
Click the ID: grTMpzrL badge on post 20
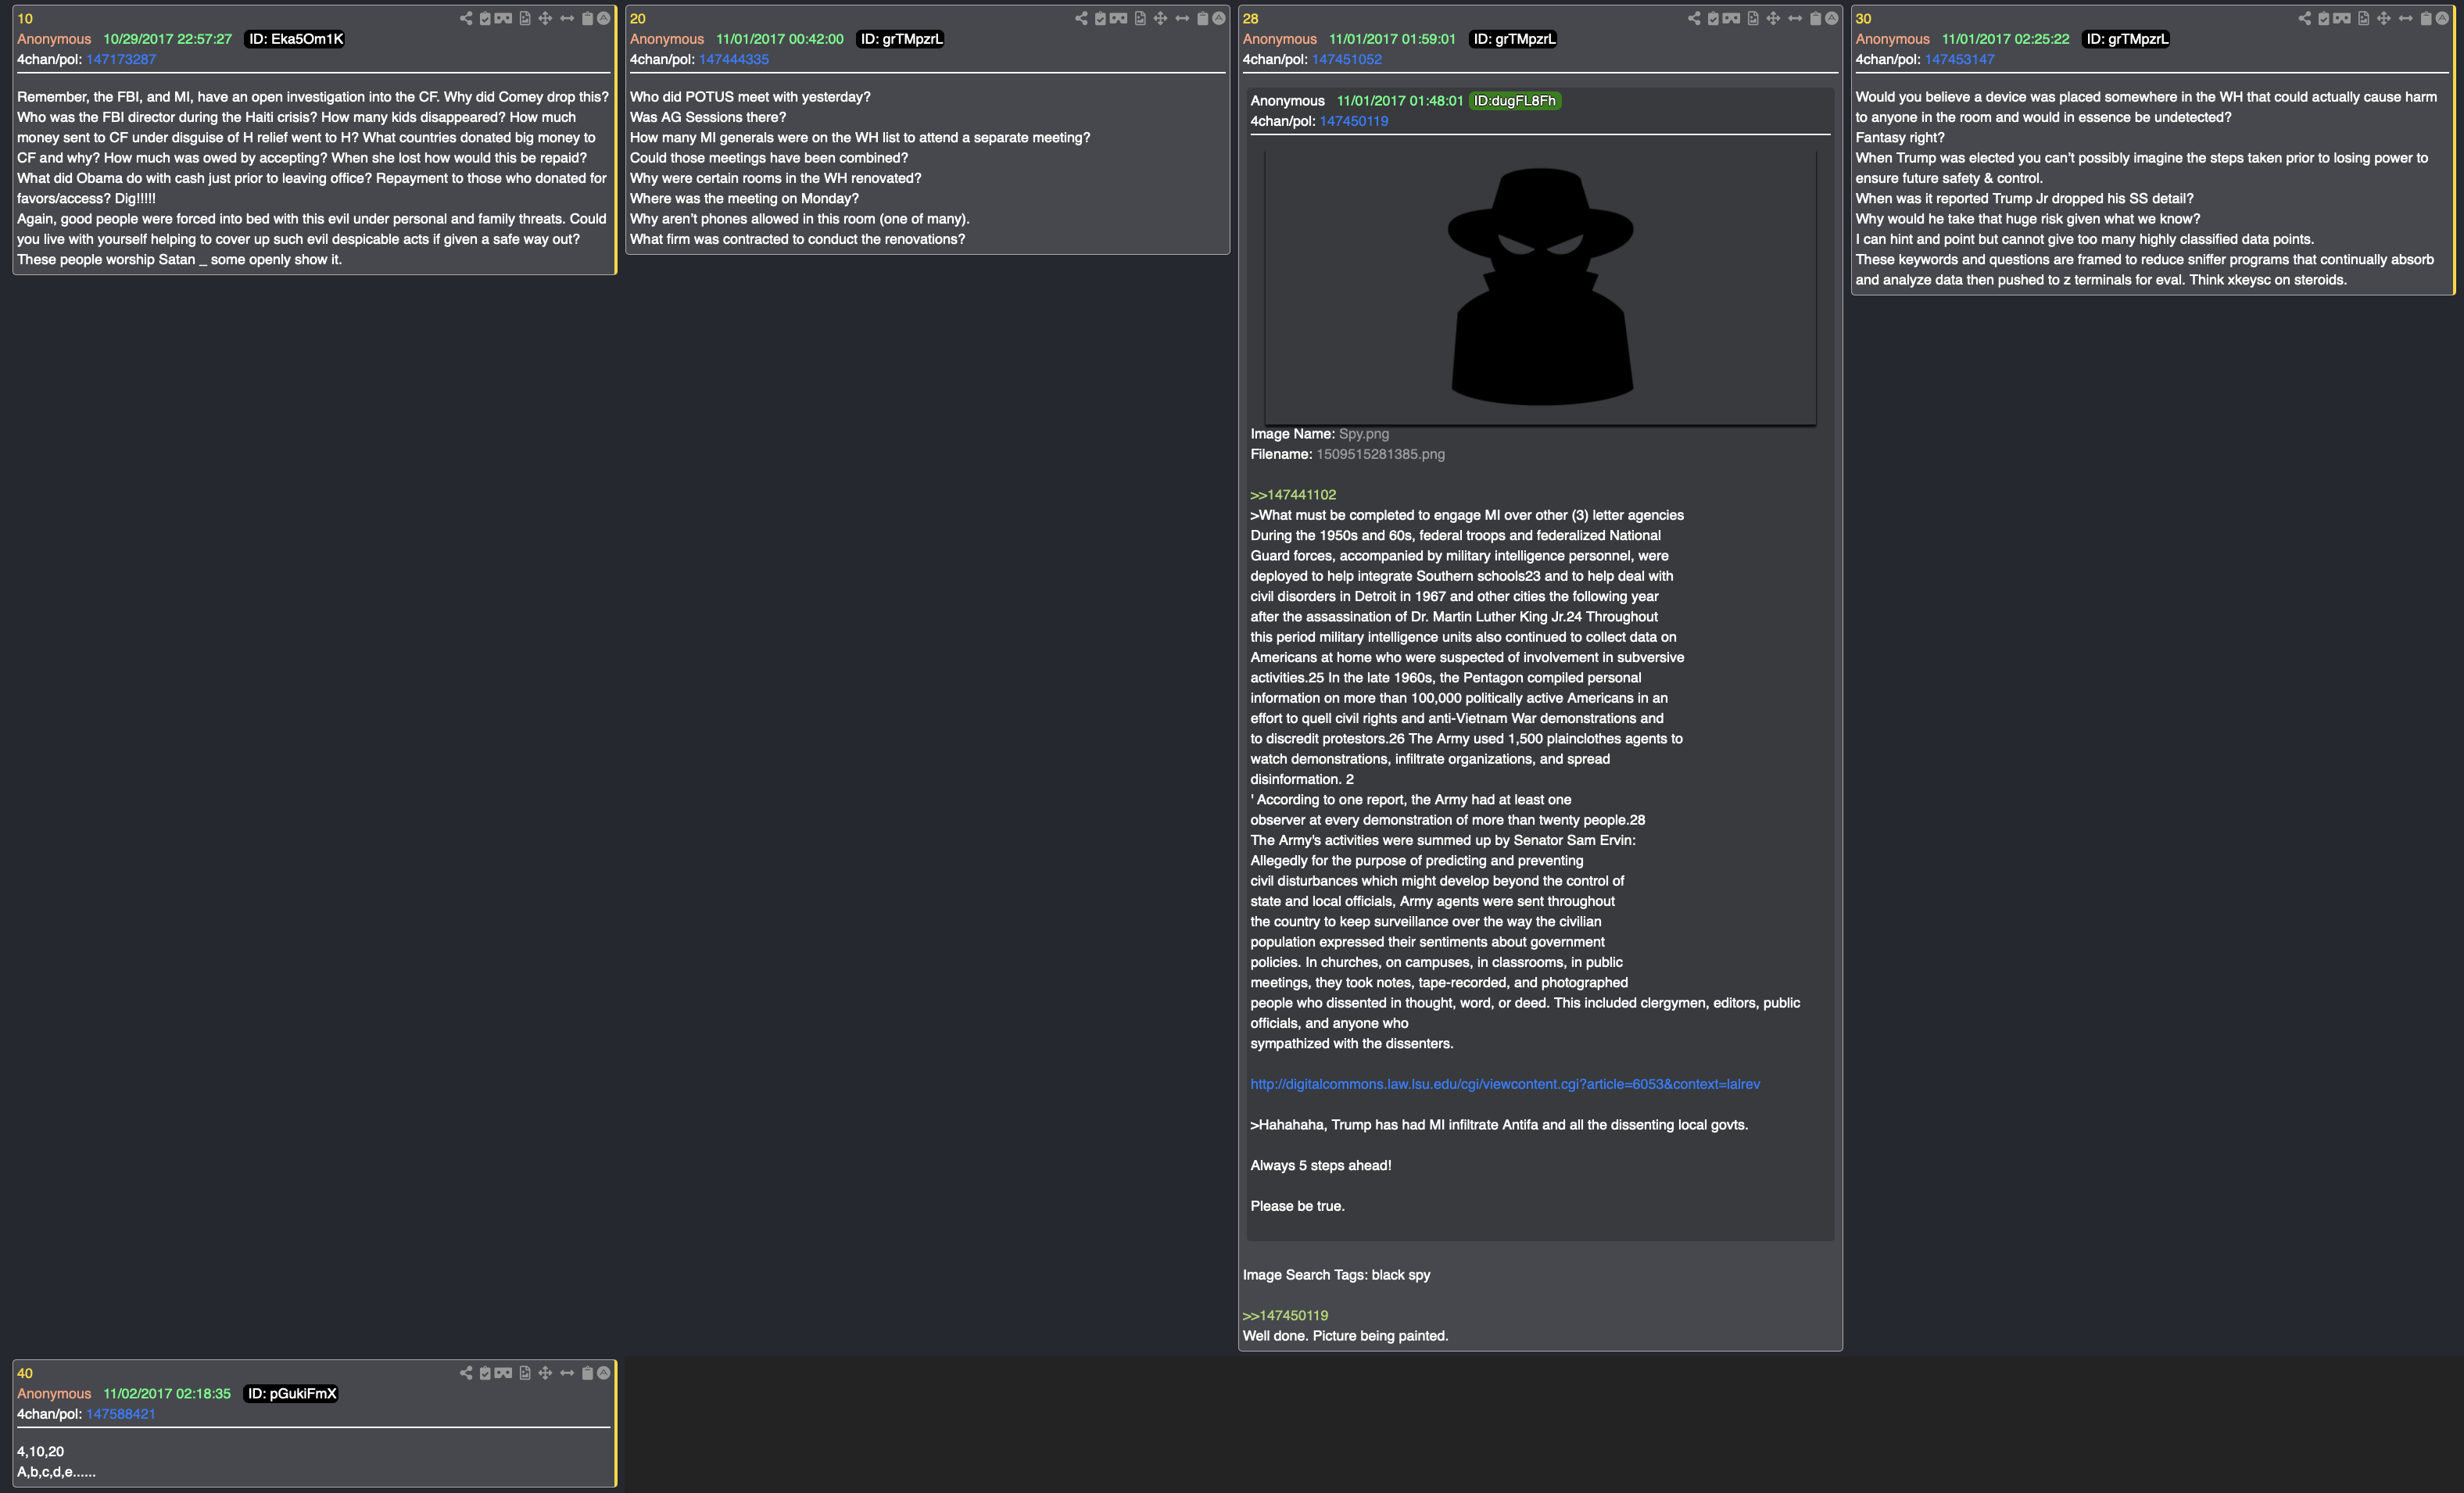pyautogui.click(x=901, y=39)
